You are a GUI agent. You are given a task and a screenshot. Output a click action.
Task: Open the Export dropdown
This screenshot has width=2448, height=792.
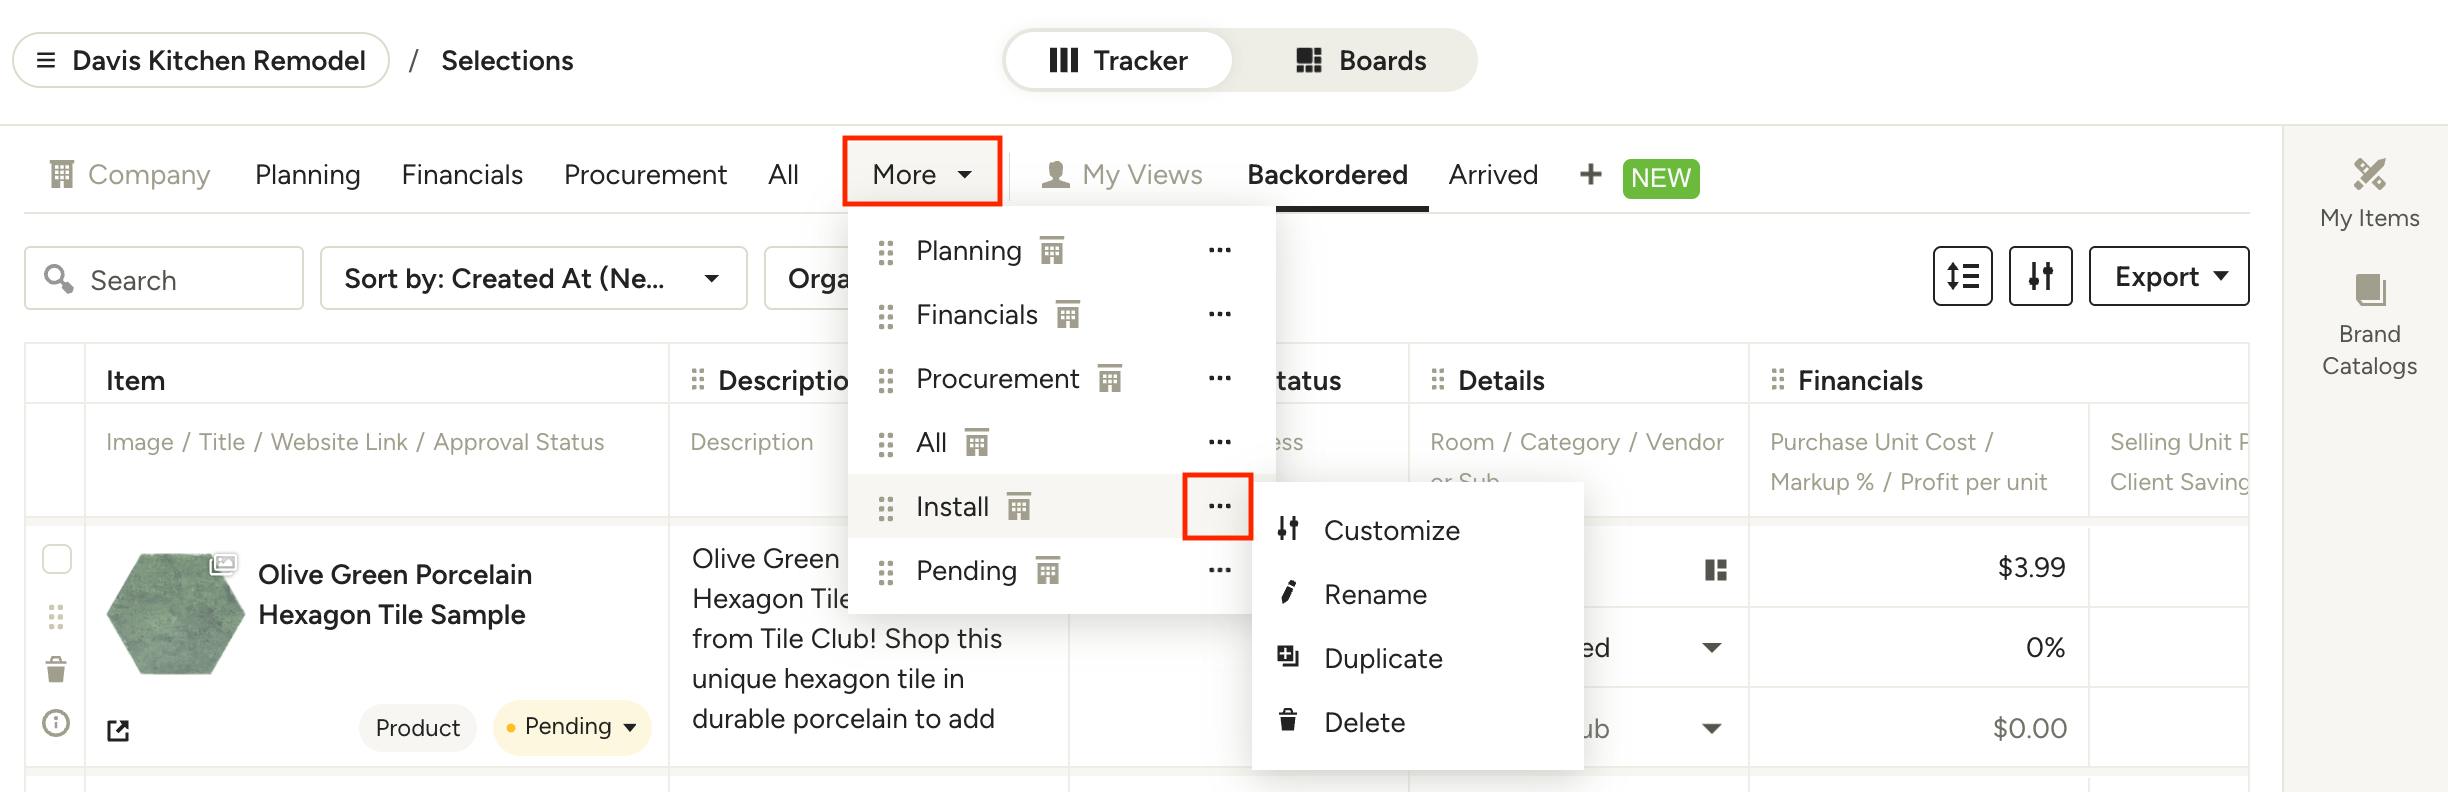click(x=2169, y=276)
